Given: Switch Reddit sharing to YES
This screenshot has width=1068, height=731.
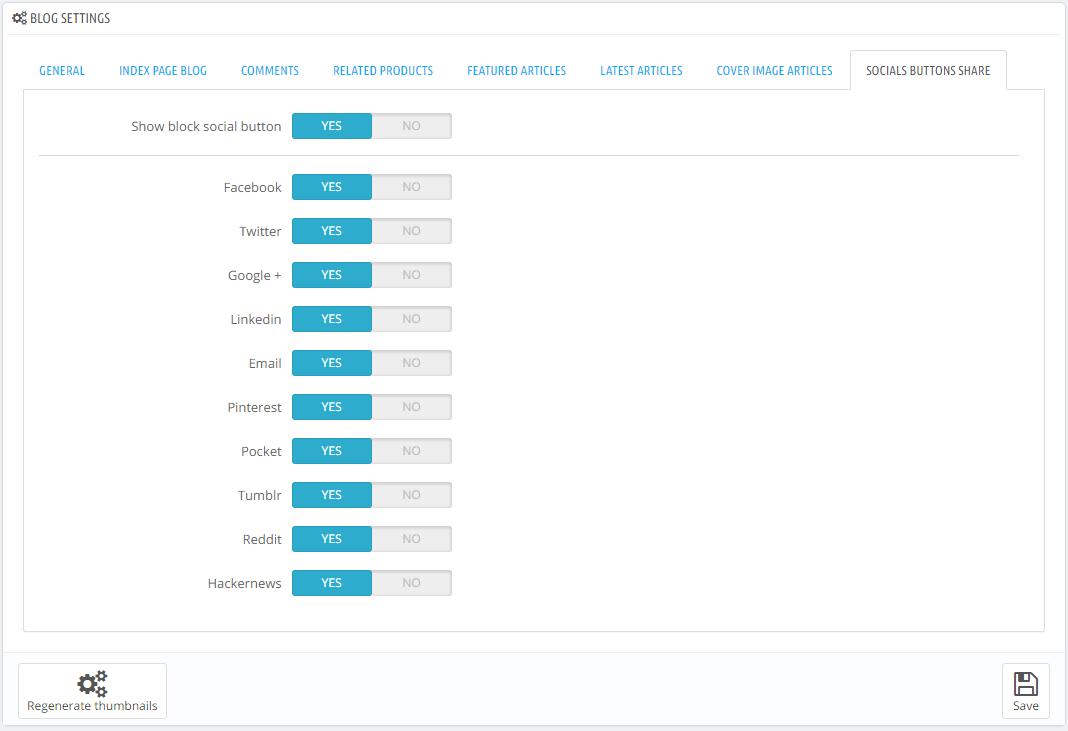Looking at the screenshot, I should pyautogui.click(x=332, y=539).
